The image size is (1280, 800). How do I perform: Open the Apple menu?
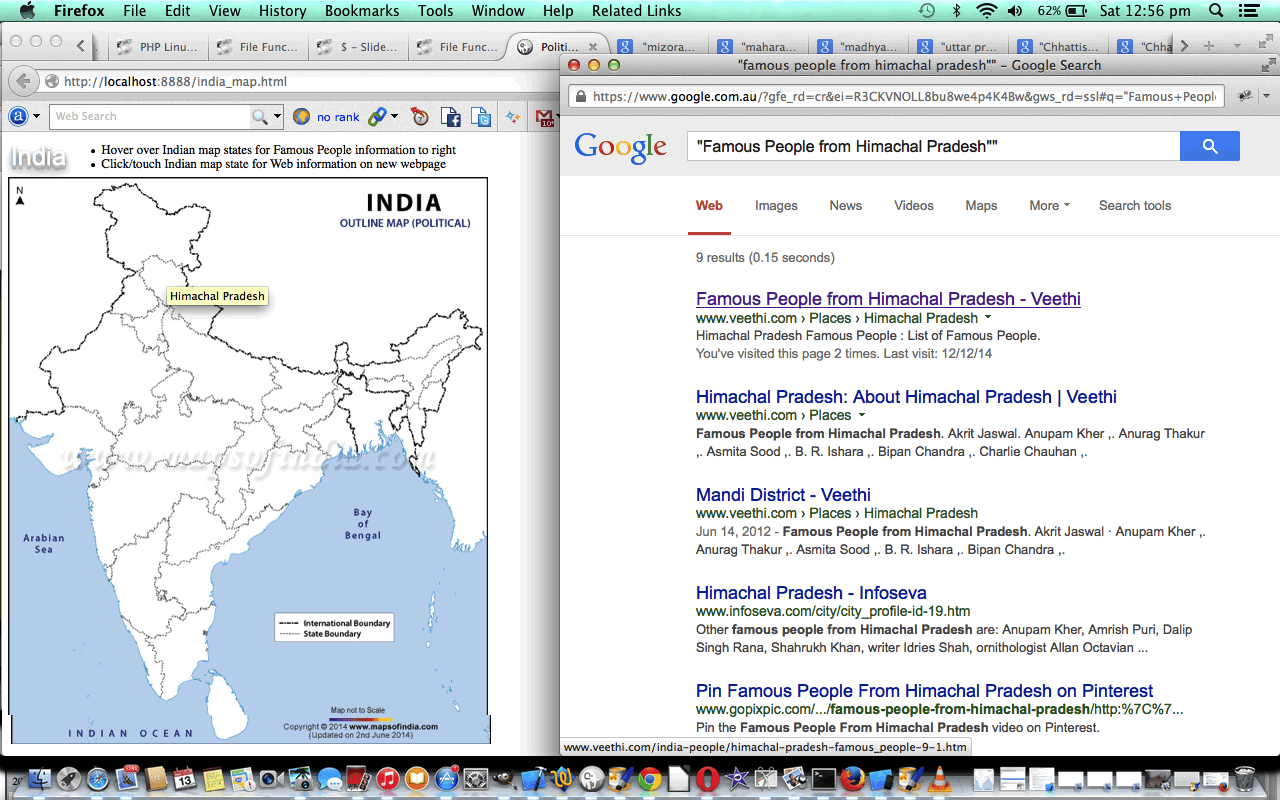27,11
